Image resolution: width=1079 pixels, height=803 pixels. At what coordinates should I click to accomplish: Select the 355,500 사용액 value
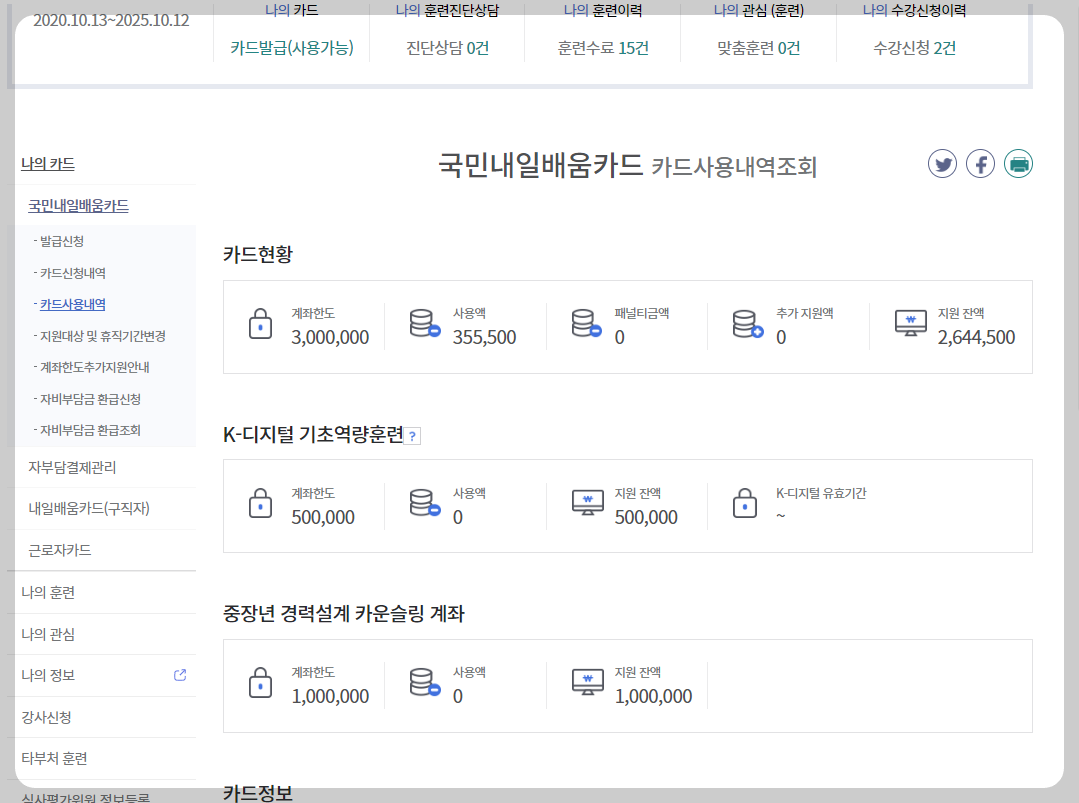point(484,337)
